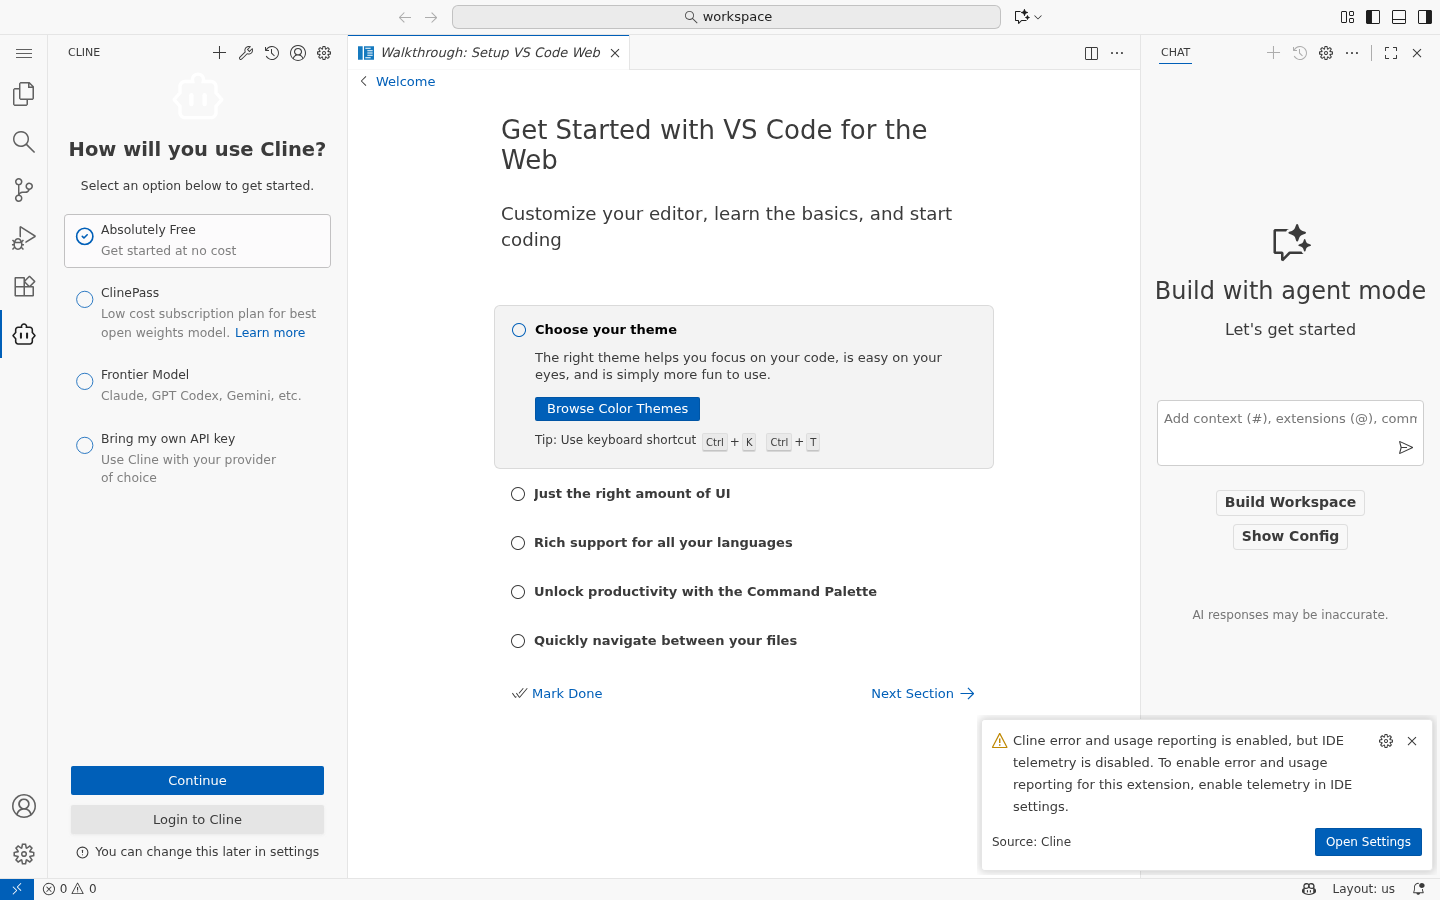
Task: Open problems errors and warnings status
Action: 70,889
